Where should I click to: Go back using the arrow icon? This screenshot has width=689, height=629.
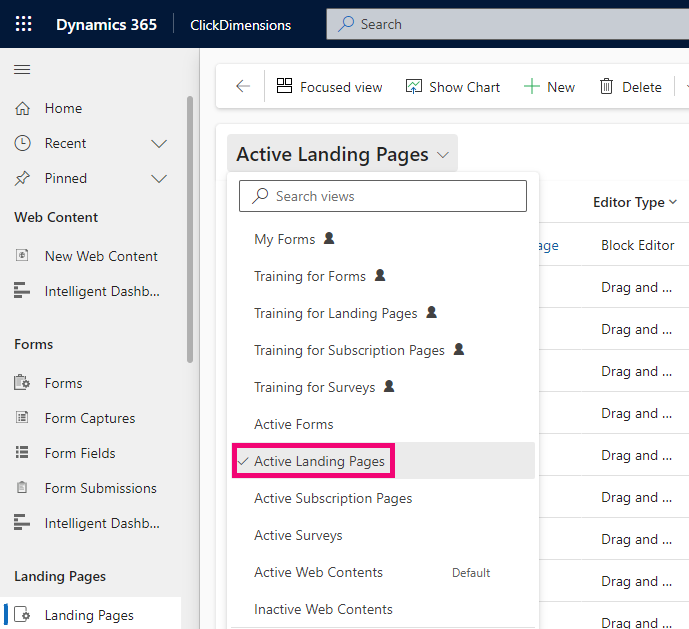pos(243,86)
